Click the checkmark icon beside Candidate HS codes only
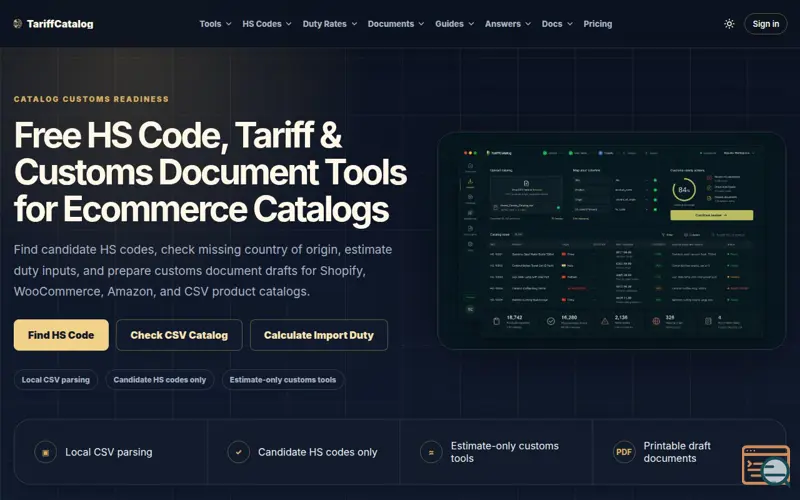This screenshot has width=800, height=500. [x=238, y=452]
